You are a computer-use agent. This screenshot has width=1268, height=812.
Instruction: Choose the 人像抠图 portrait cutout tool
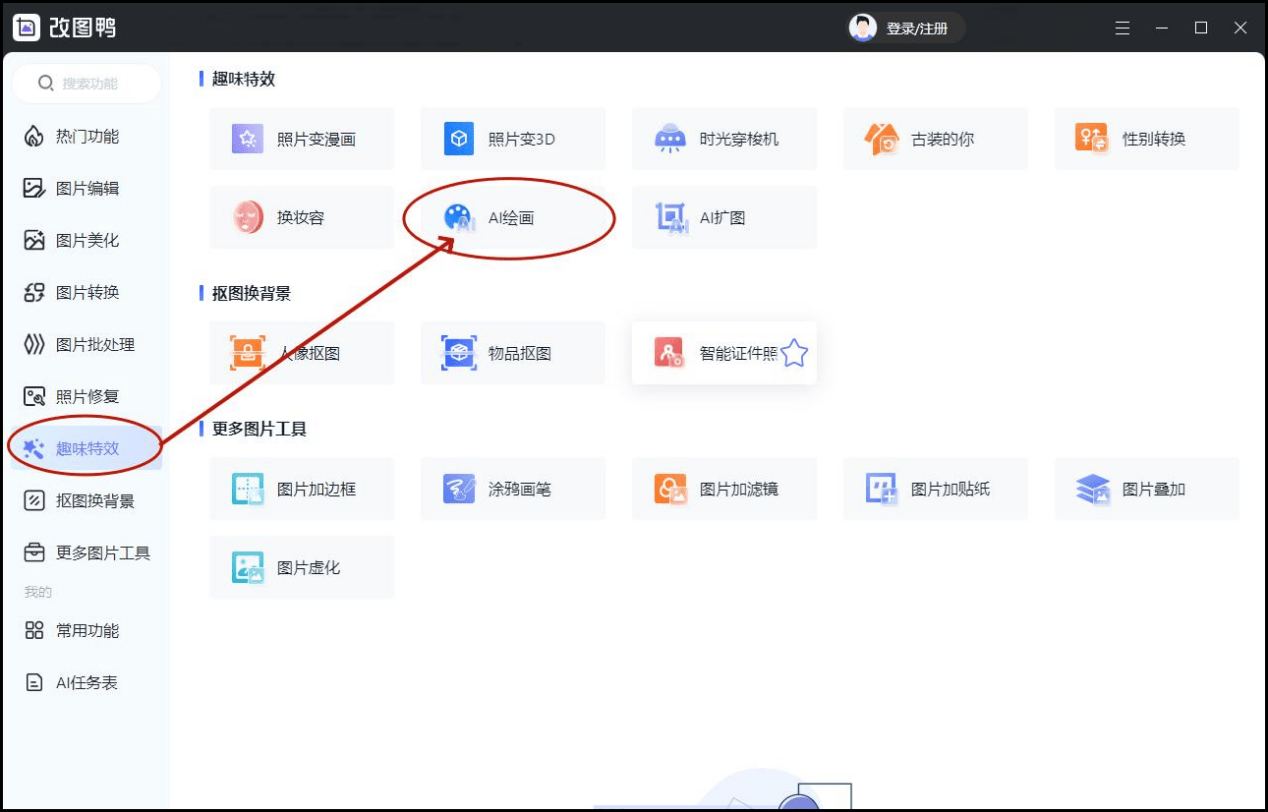tap(301, 353)
